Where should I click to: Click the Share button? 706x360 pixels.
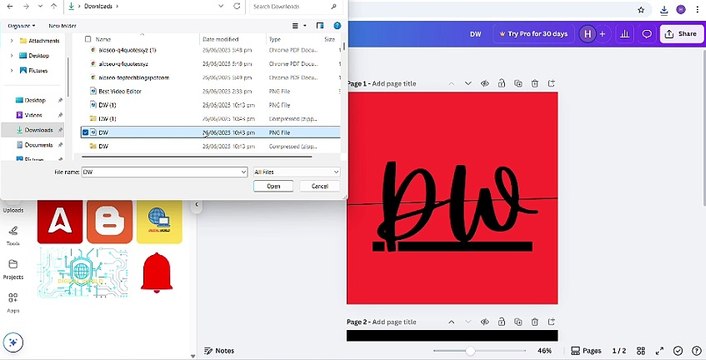(x=681, y=34)
